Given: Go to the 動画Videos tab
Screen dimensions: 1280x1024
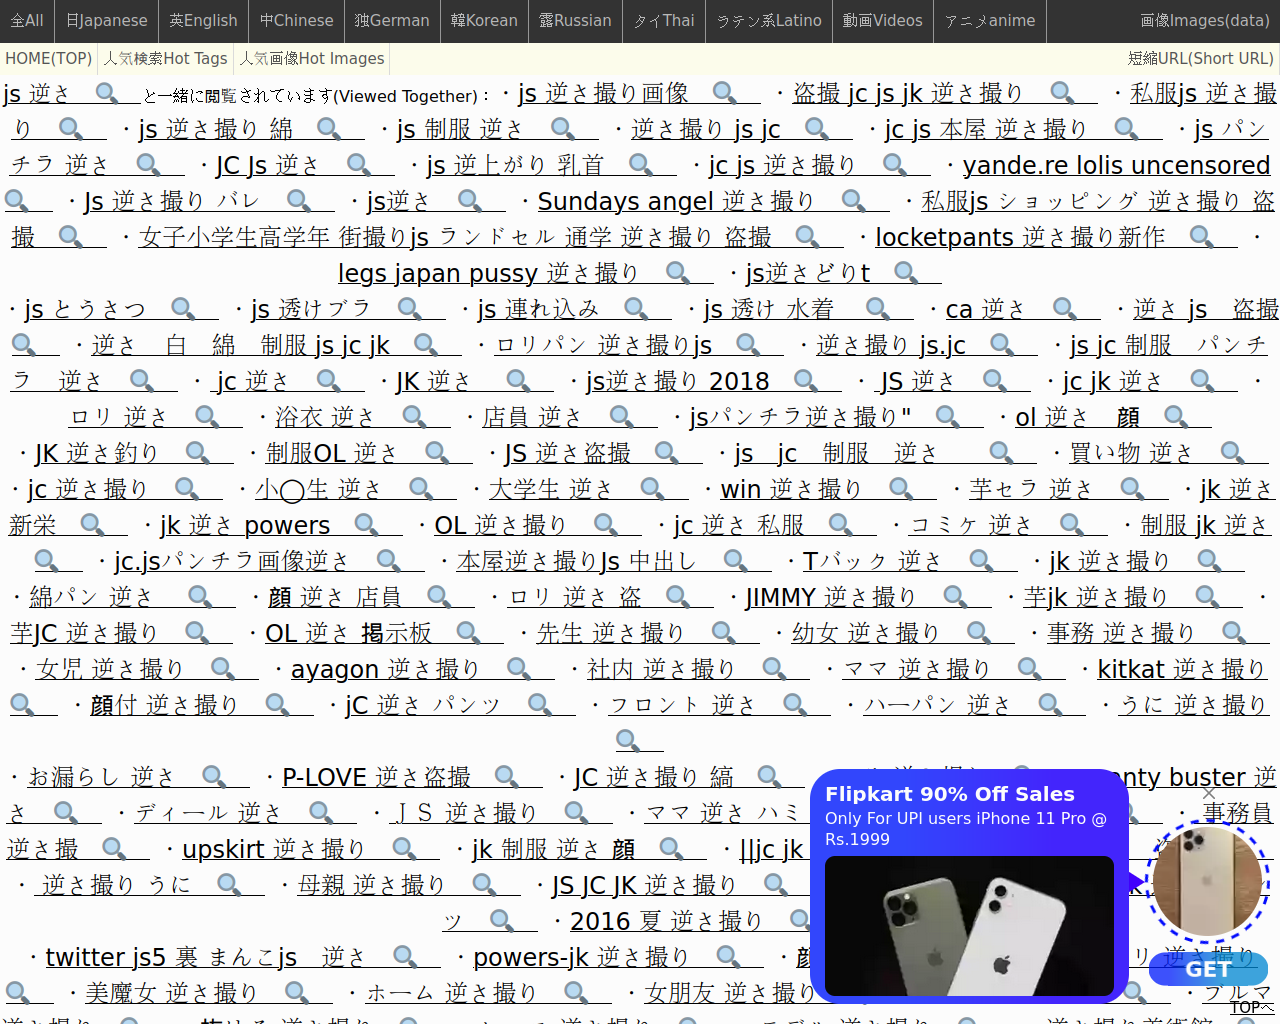Looking at the screenshot, I should (883, 21).
